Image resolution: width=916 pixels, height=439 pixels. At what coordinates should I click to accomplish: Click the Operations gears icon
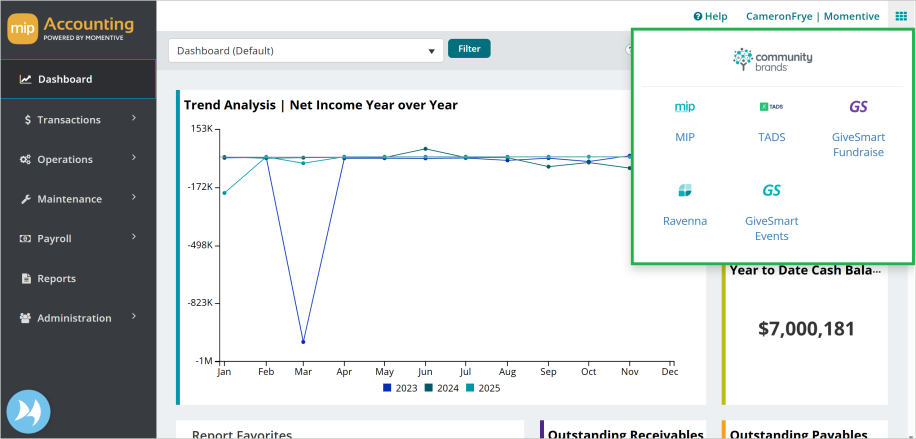coord(25,159)
